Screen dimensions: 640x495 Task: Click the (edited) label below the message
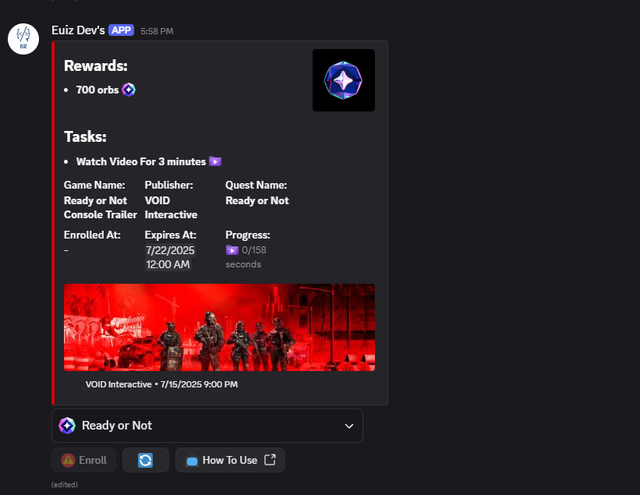(x=64, y=484)
